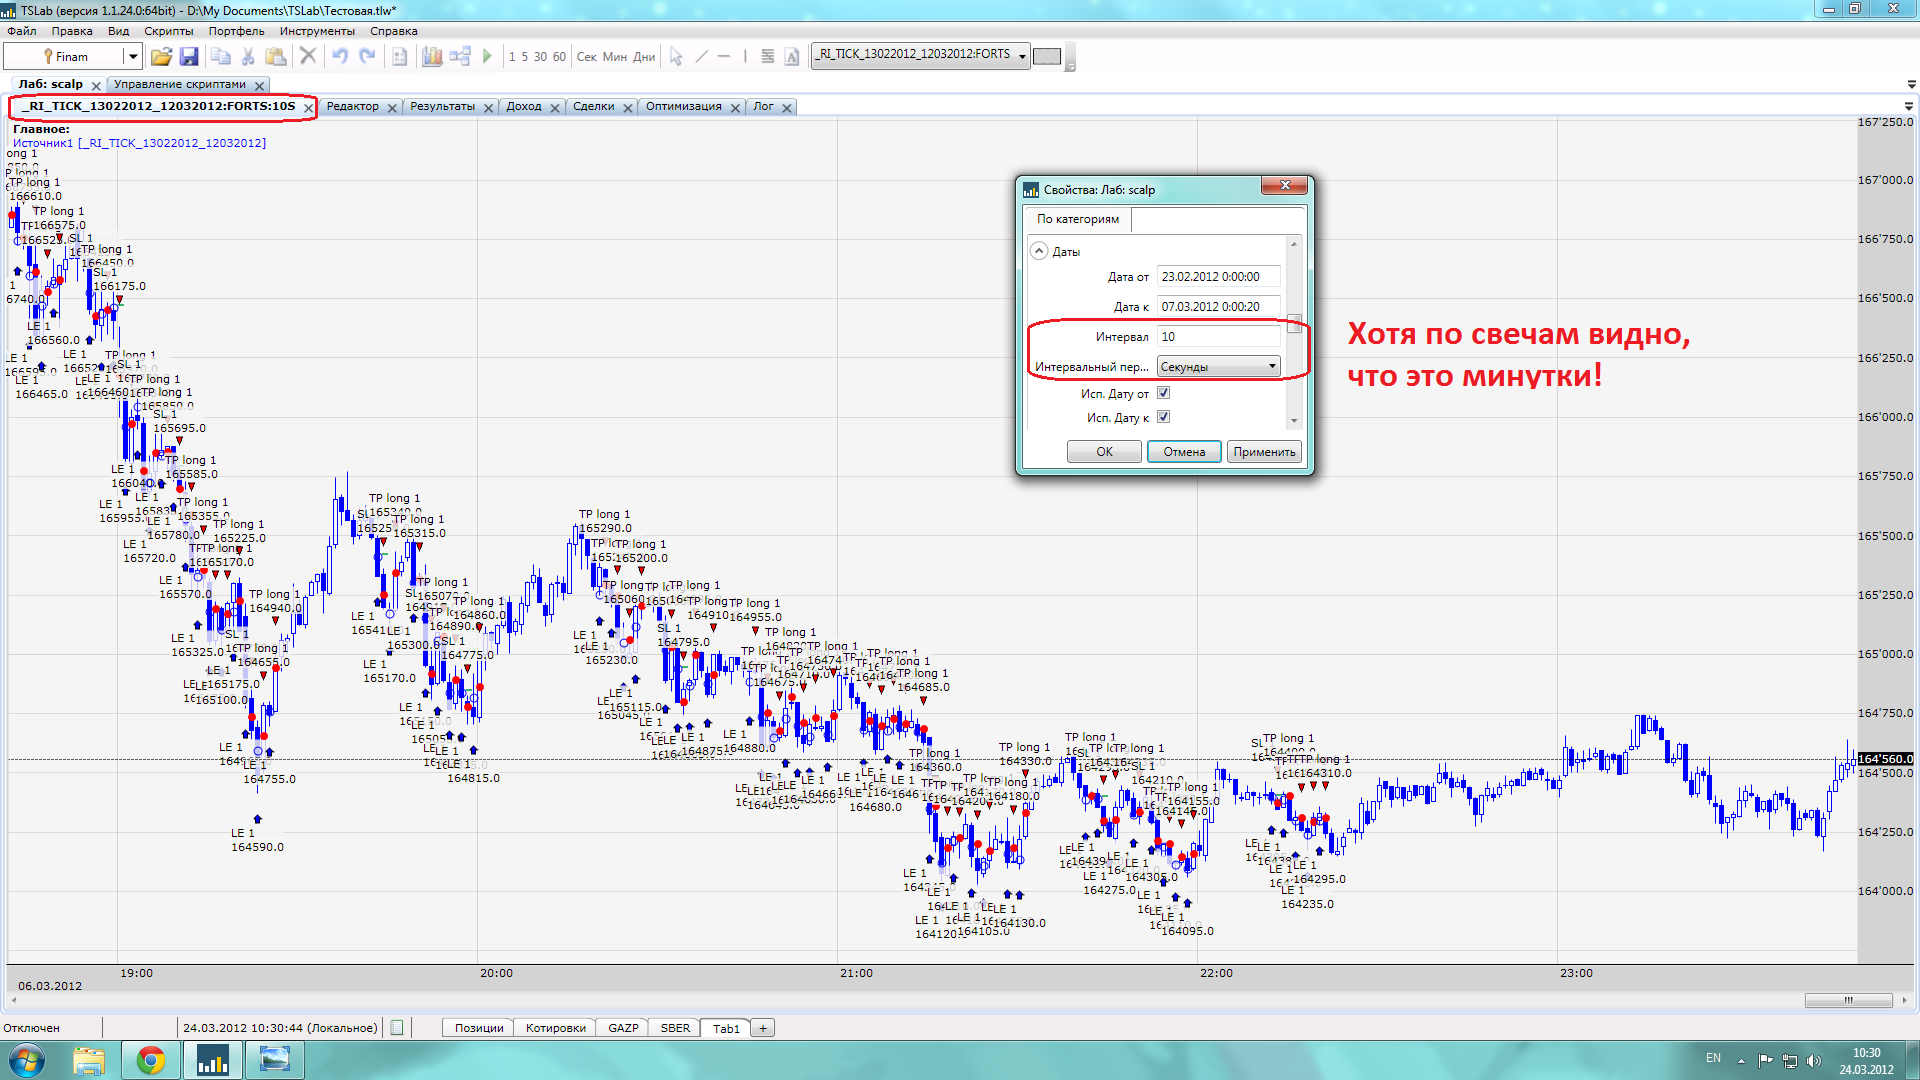Toggle the 'Исп. Дату к' checkbox
This screenshot has width=1920, height=1080.
pos(1163,417)
